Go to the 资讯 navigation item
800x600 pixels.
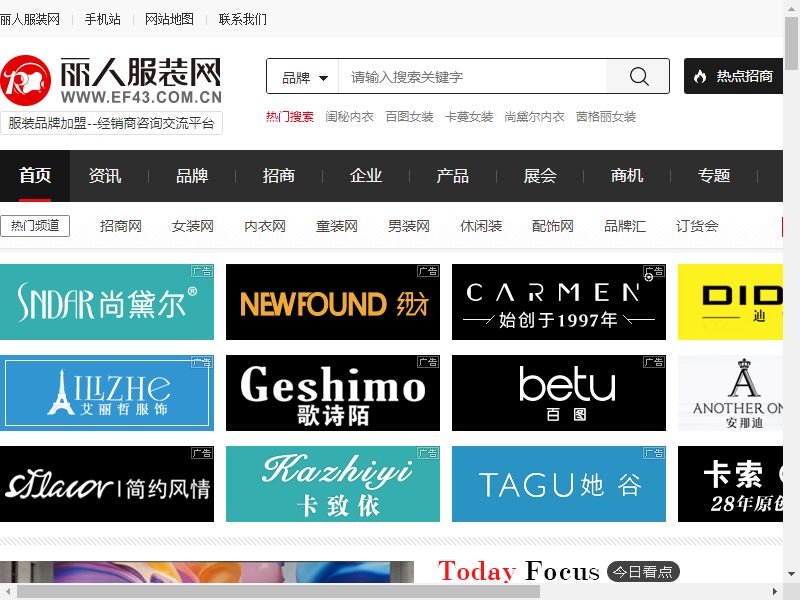pyautogui.click(x=105, y=176)
